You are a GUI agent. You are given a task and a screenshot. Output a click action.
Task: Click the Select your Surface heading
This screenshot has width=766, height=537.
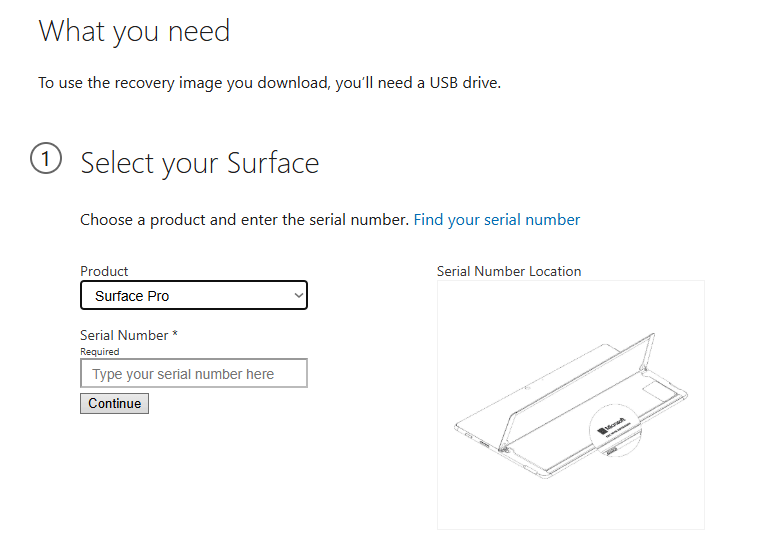[199, 163]
